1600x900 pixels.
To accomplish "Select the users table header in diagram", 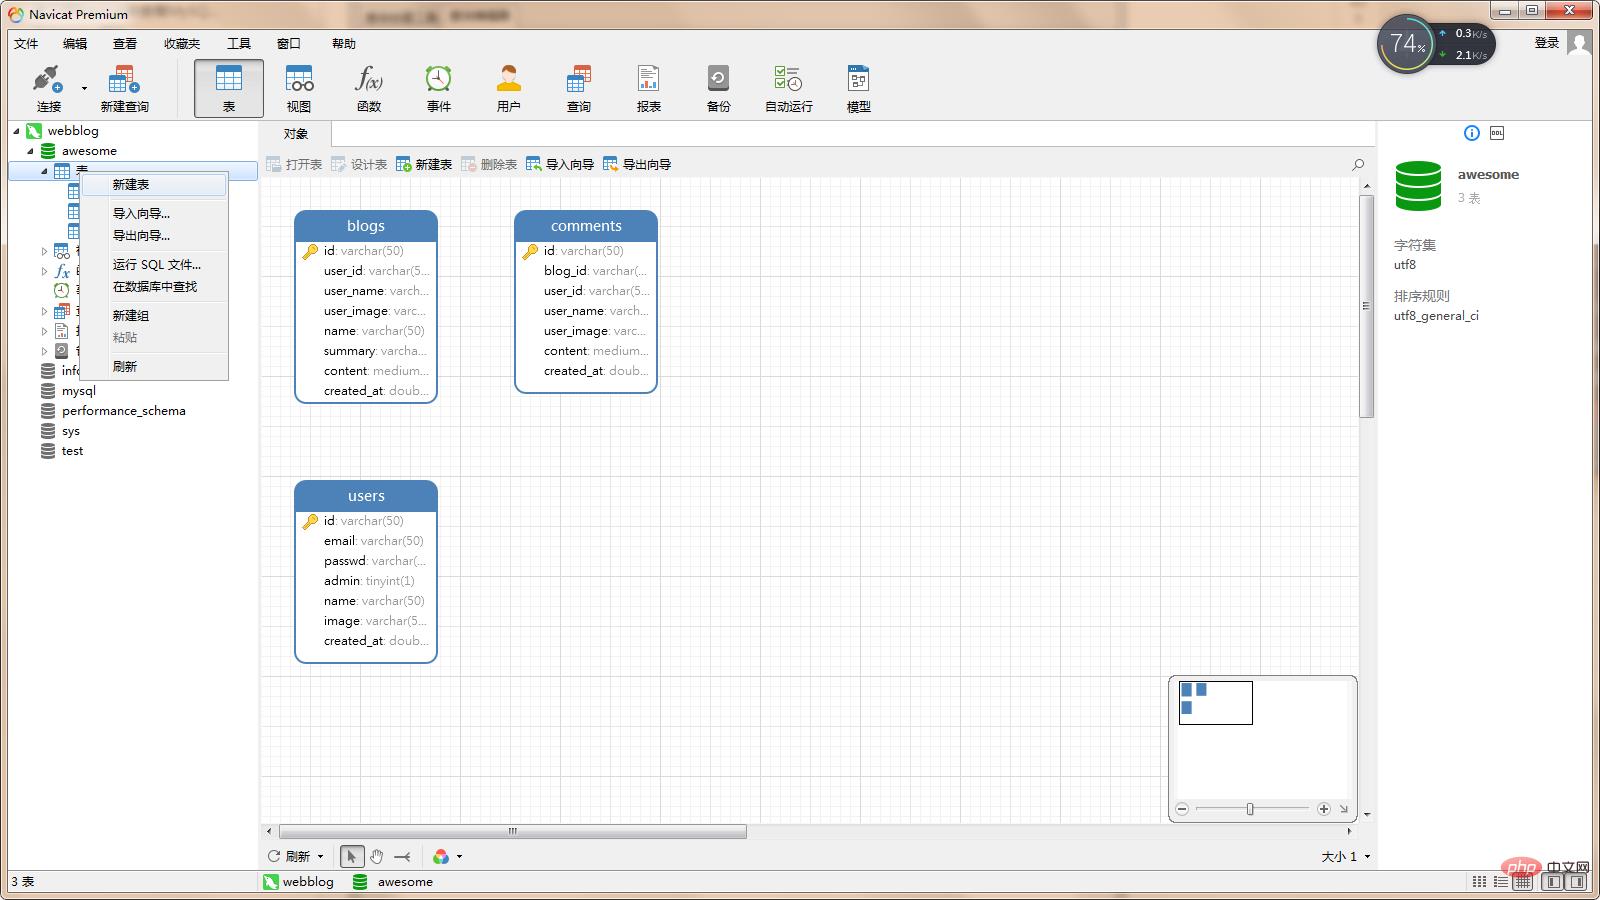I will [x=366, y=496].
